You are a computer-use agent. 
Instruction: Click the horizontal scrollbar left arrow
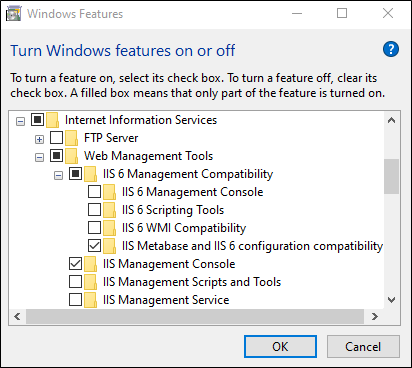coord(17,316)
